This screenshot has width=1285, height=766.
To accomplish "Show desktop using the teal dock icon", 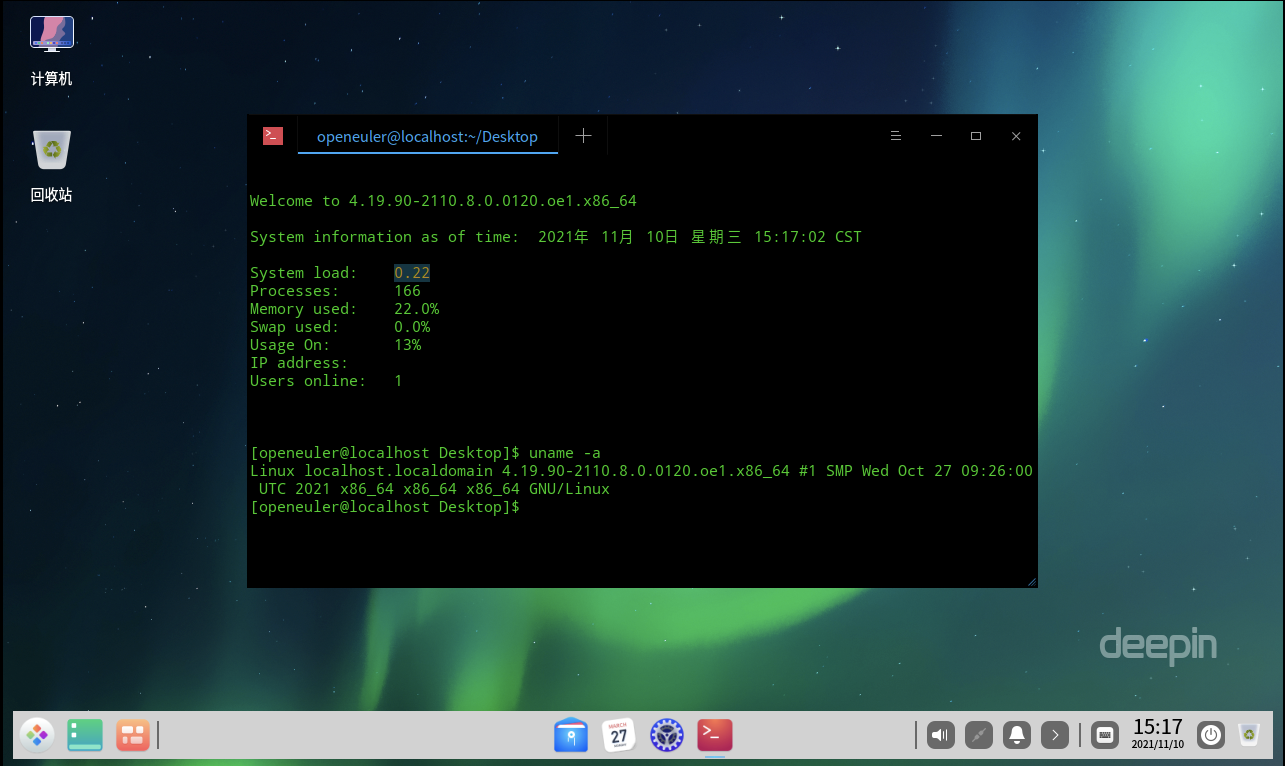I will click(x=85, y=735).
